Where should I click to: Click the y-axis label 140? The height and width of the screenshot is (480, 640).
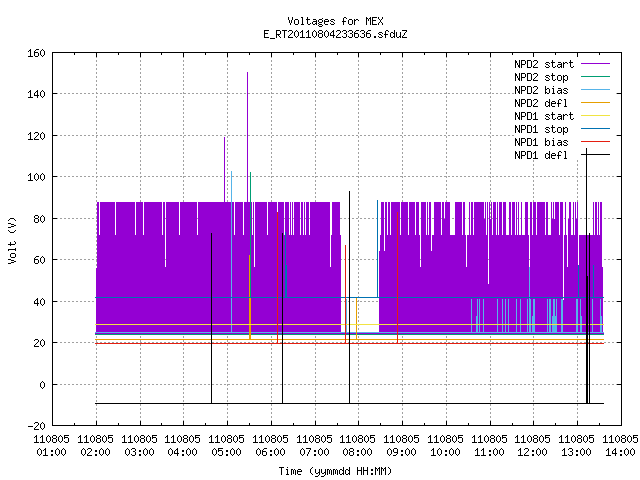tap(36, 94)
